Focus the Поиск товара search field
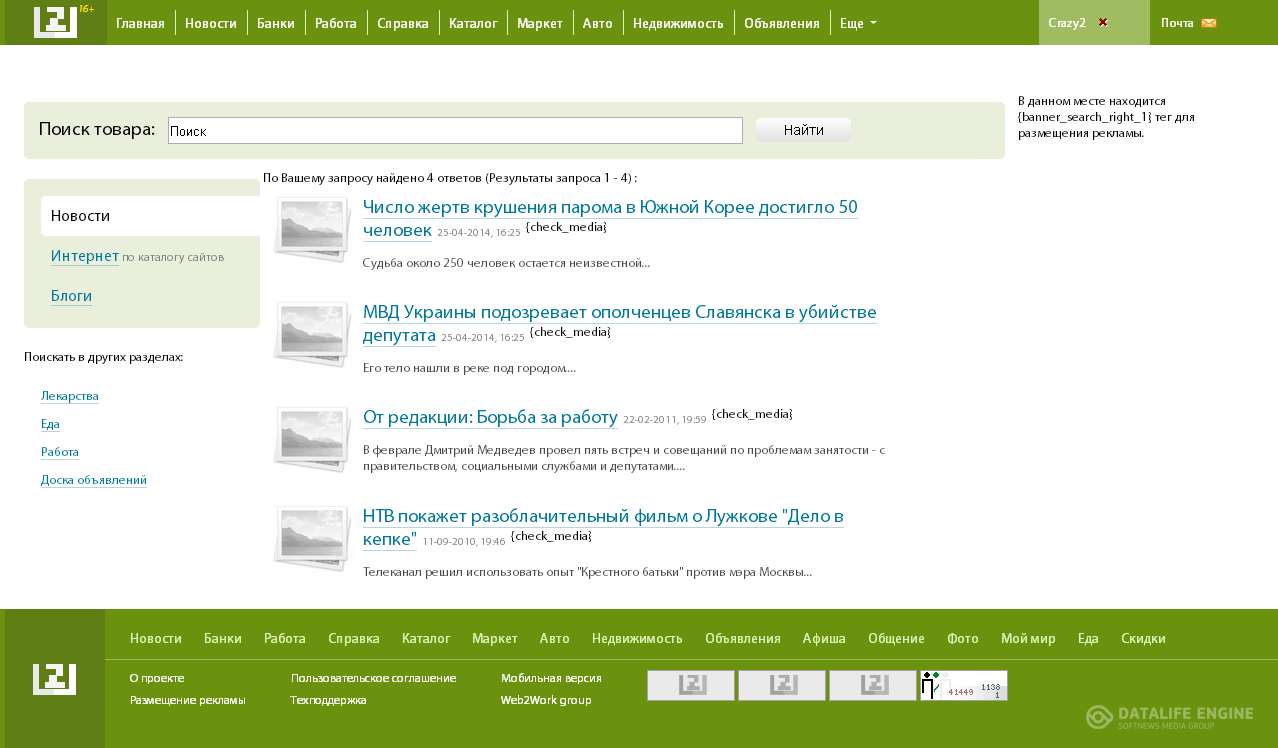This screenshot has width=1278, height=748. 455,131
